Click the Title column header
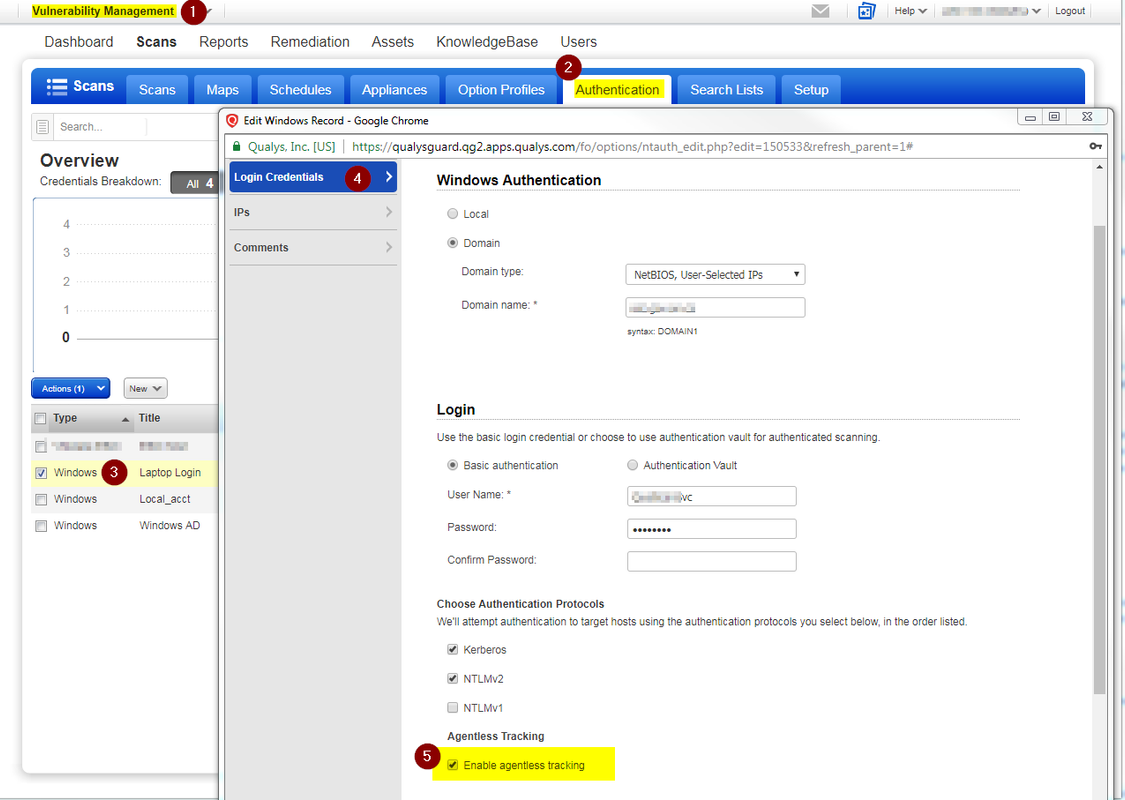1125x800 pixels. [x=176, y=418]
